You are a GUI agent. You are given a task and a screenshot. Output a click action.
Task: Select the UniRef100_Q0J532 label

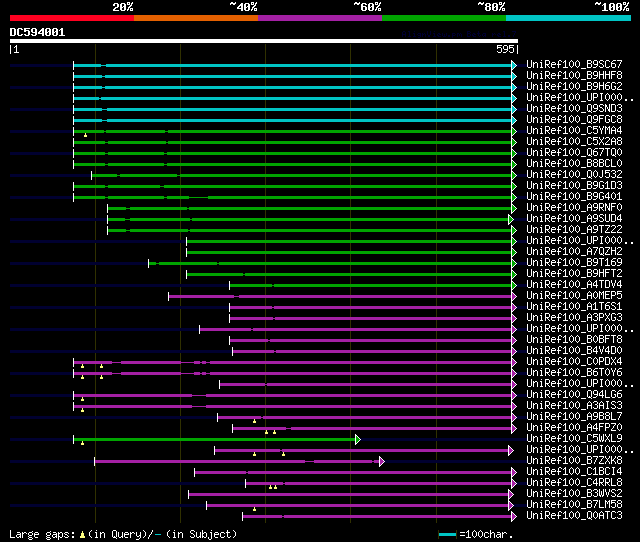pos(574,175)
